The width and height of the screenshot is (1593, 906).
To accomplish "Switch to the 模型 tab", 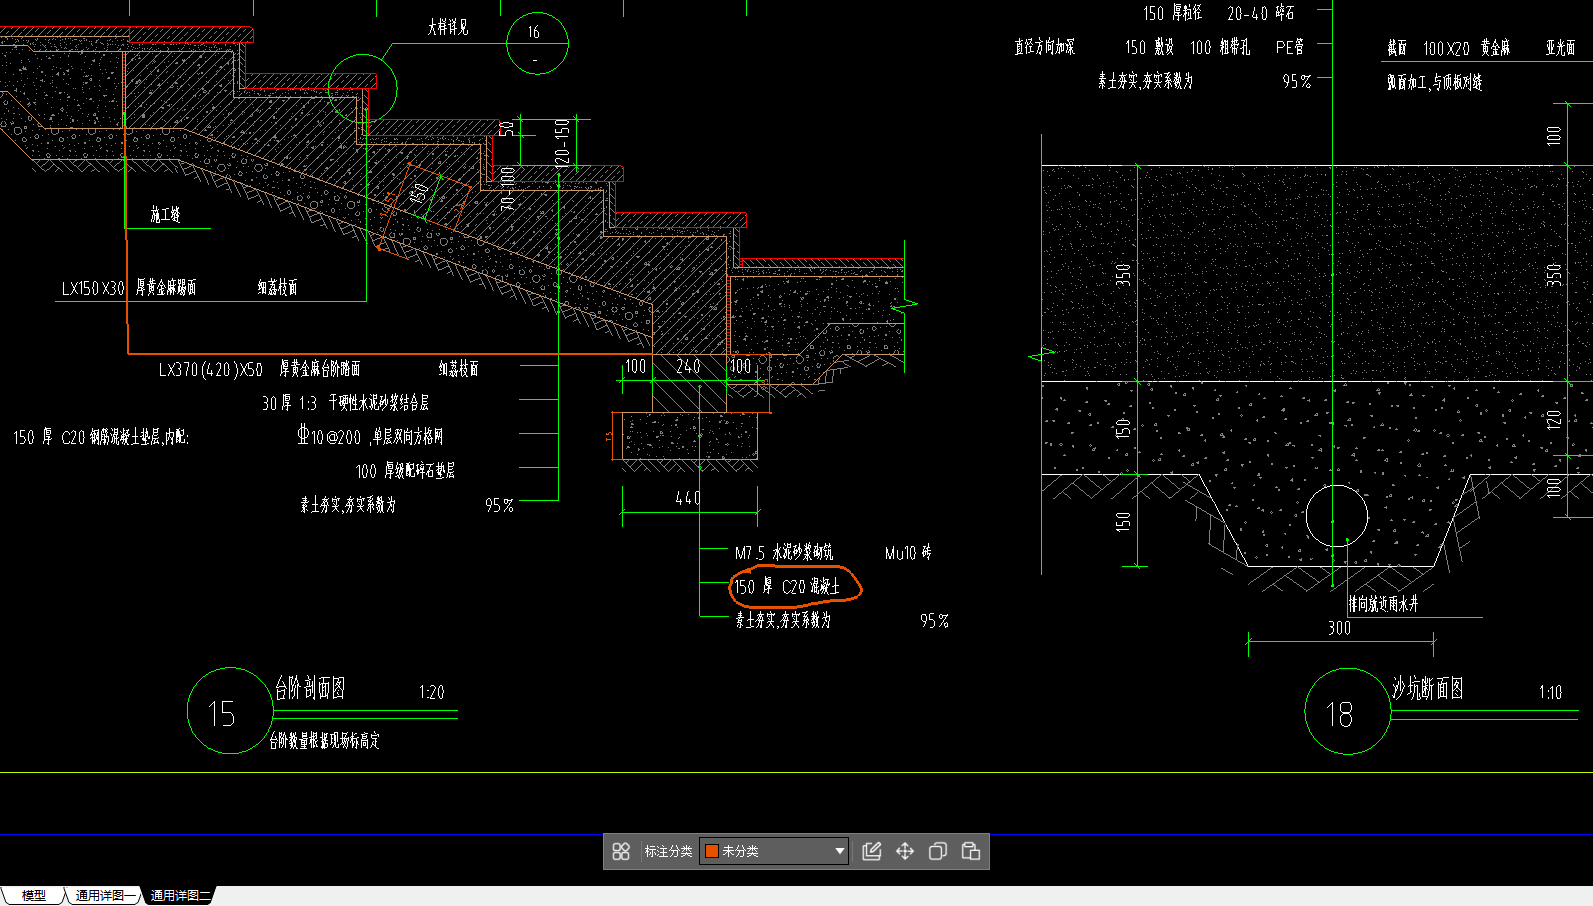I will [34, 896].
